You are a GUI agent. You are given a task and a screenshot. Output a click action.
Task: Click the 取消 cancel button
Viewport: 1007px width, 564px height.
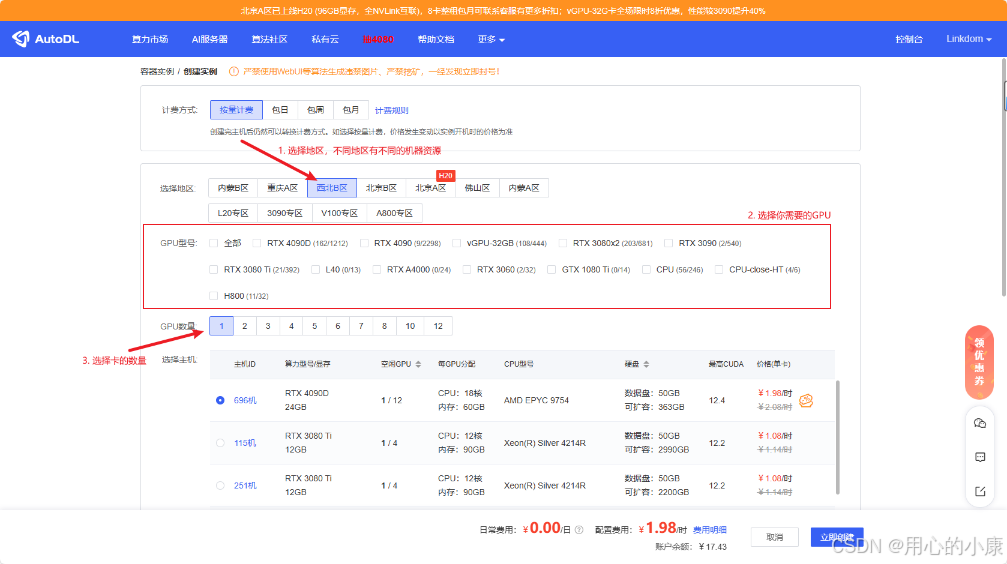[x=775, y=537]
